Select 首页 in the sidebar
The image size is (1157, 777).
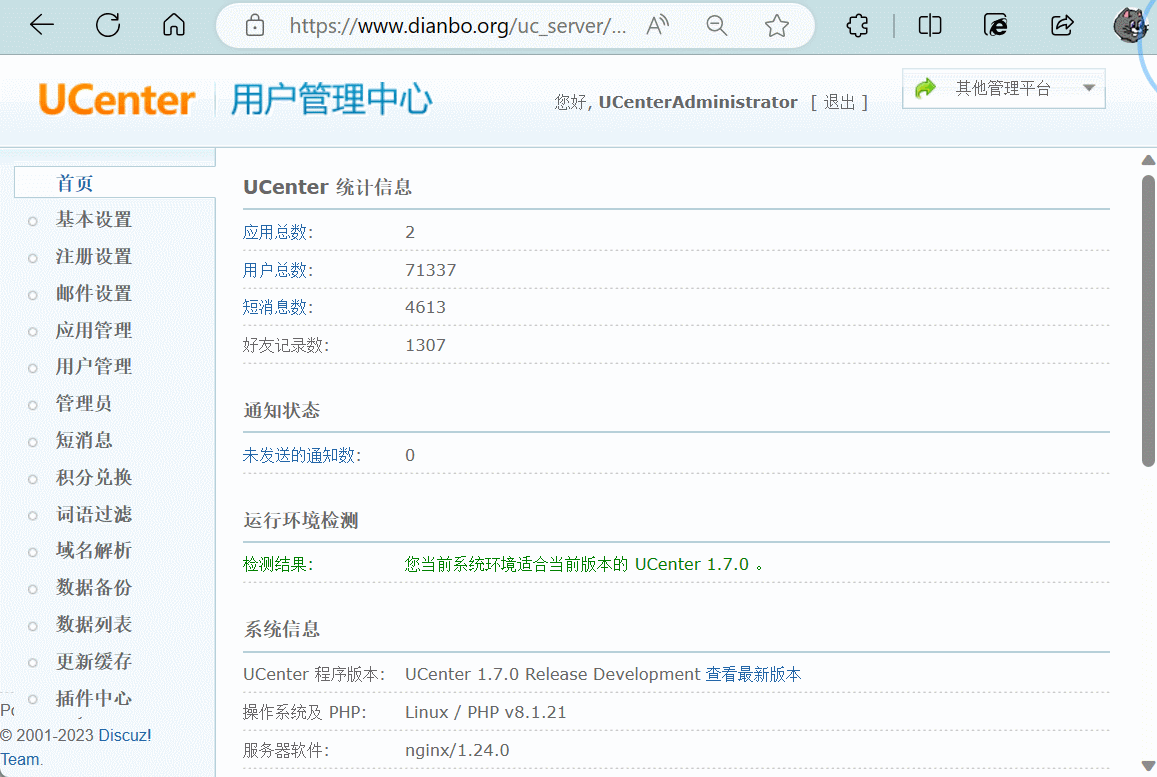75,183
